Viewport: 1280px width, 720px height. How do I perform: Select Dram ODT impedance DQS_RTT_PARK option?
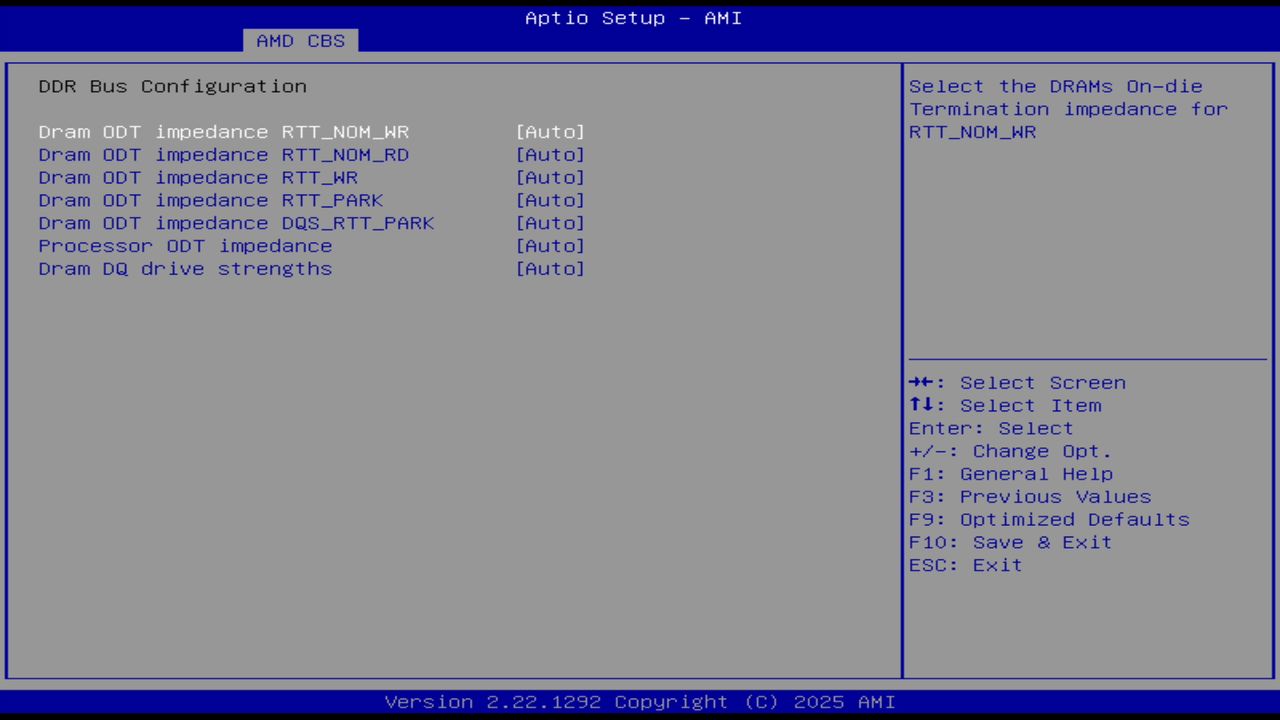point(237,224)
